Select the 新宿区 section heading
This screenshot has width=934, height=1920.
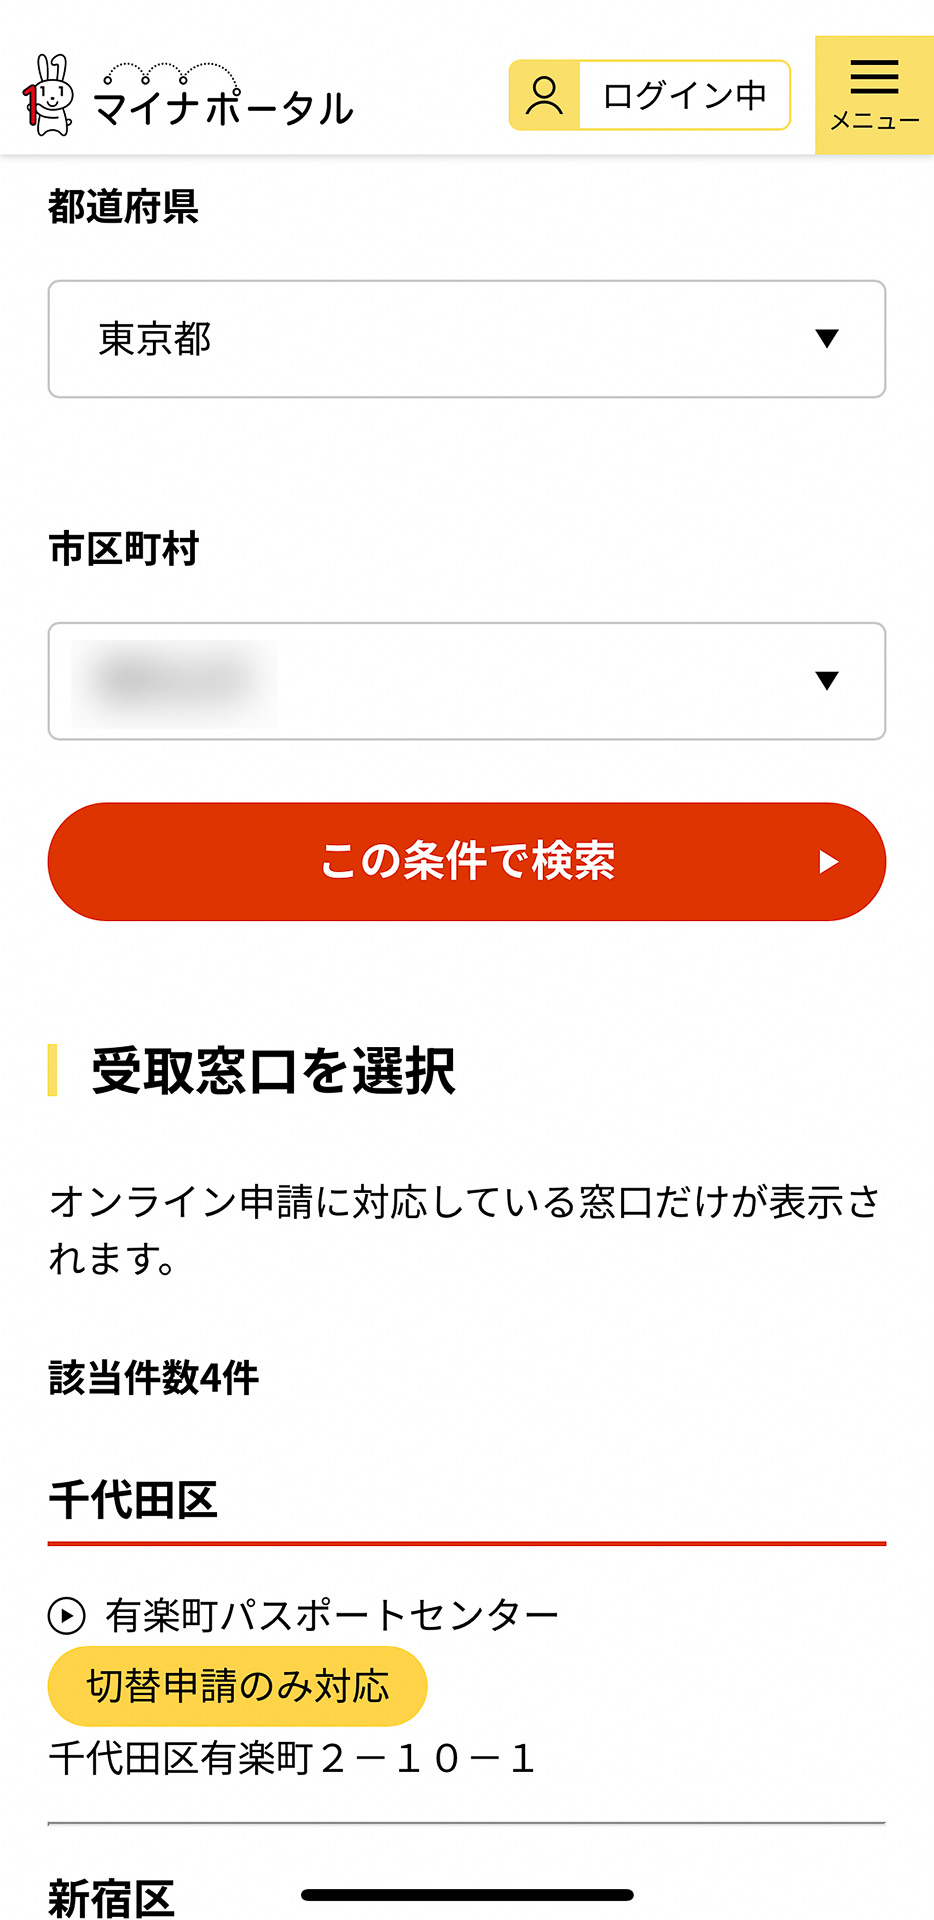pyautogui.click(x=111, y=1898)
